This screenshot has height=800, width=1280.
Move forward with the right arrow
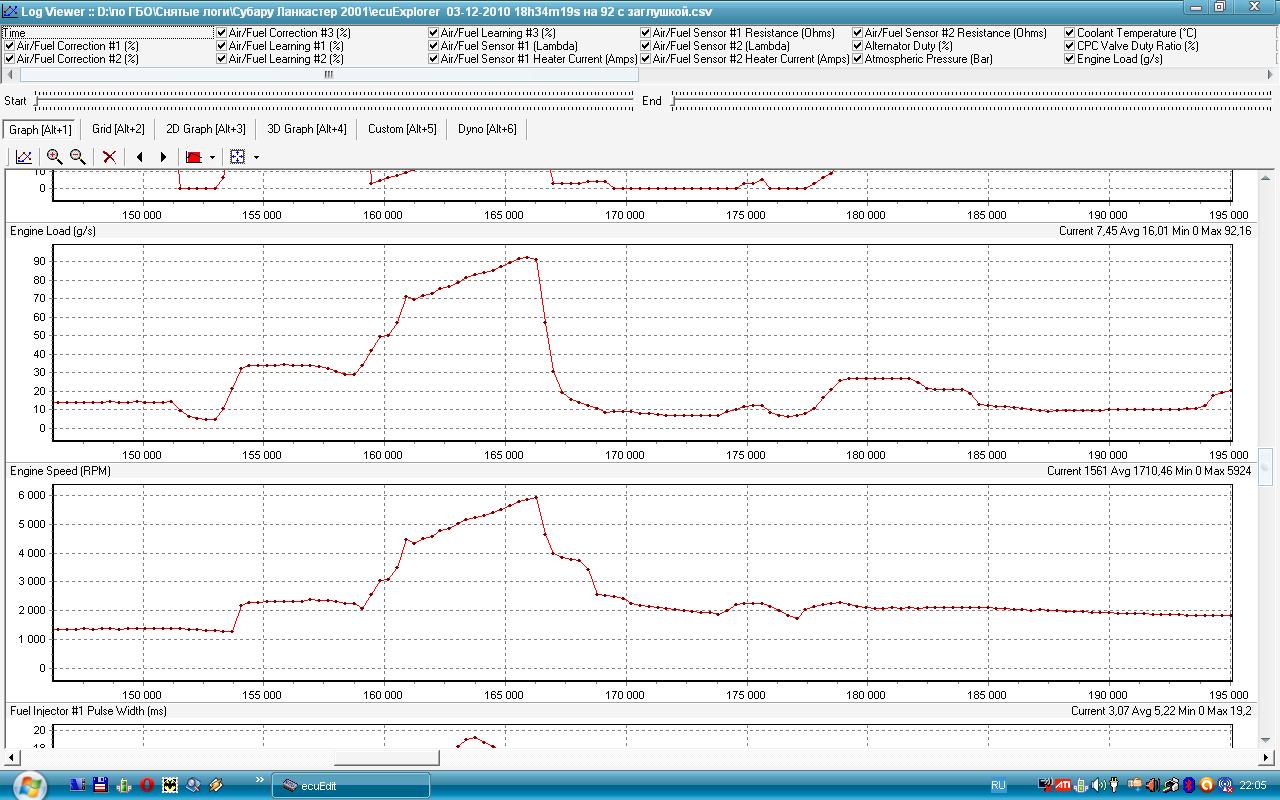(x=163, y=157)
